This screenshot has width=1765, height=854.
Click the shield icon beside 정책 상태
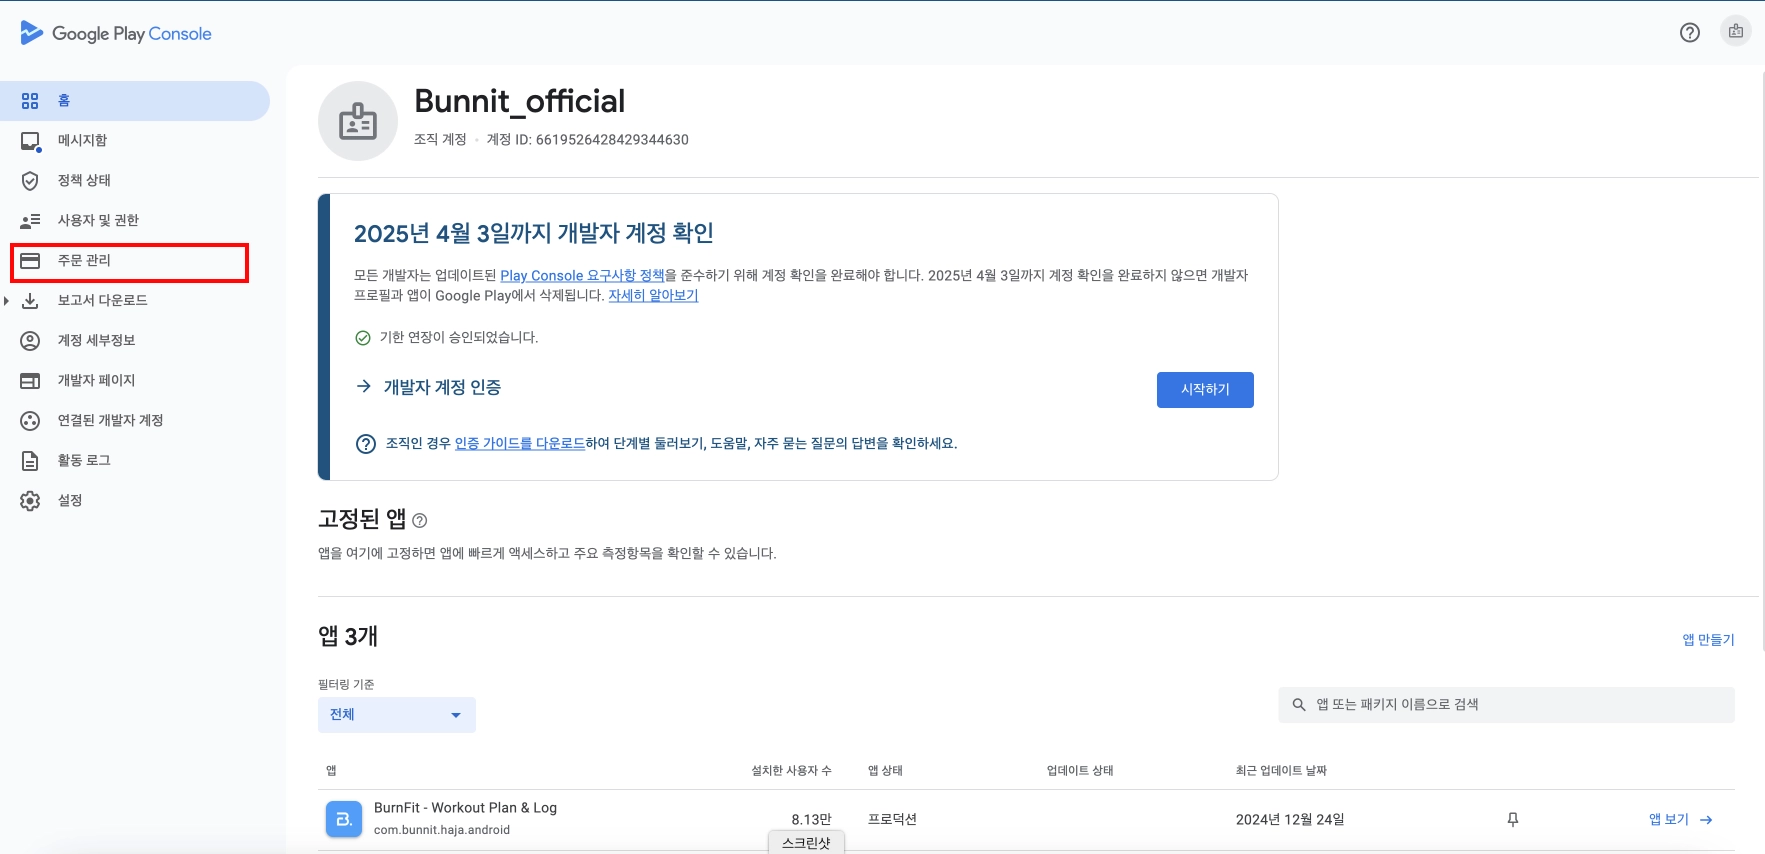point(30,181)
